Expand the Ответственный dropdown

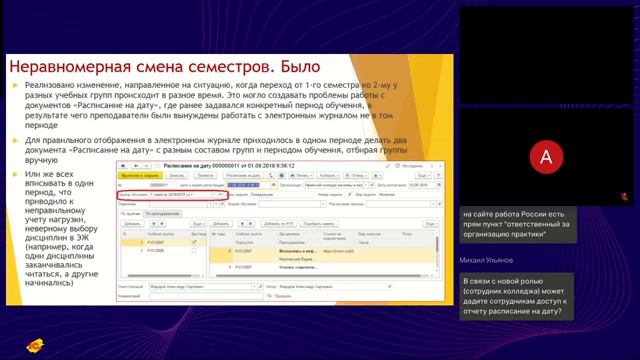[x=254, y=287]
